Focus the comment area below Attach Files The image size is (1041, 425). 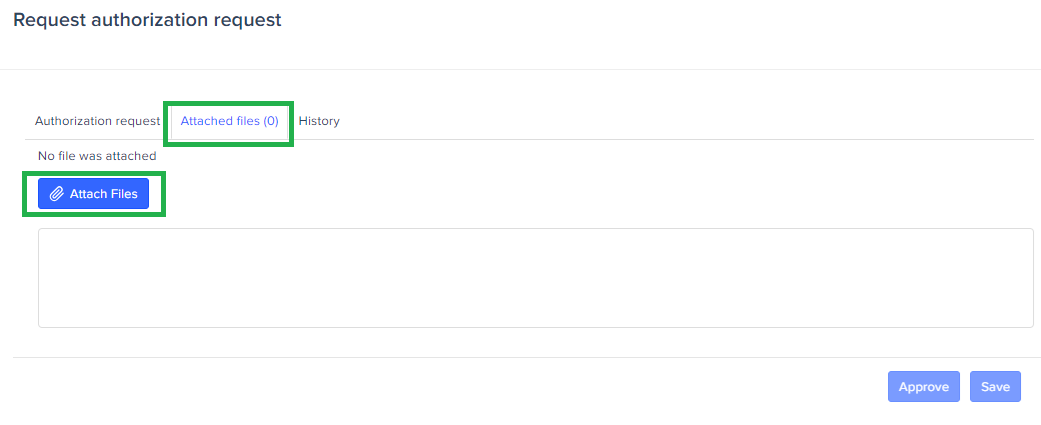tap(535, 277)
